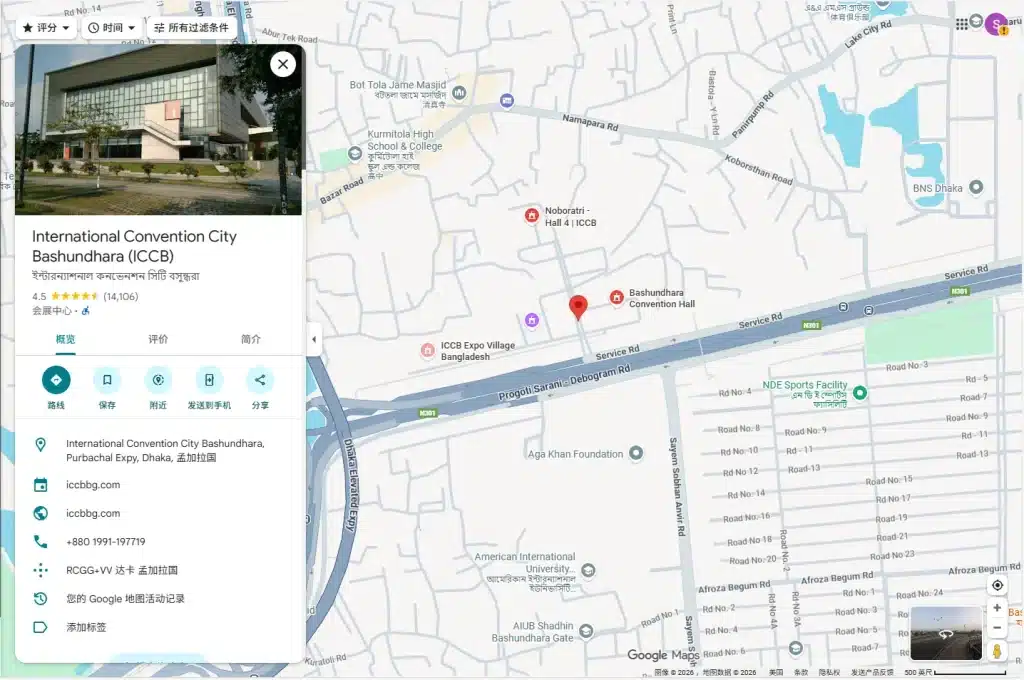Collapse the side panel arrow
The width and height of the screenshot is (1024, 680).
[x=314, y=339]
